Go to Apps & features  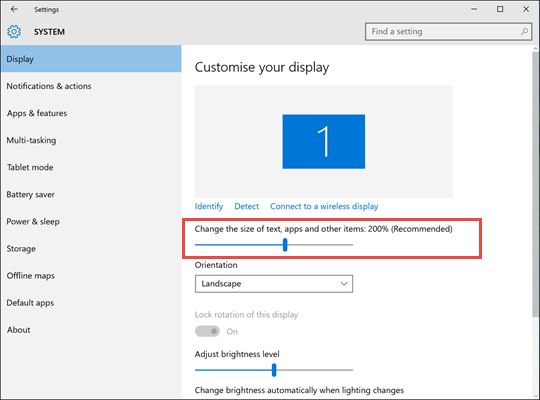(37, 113)
